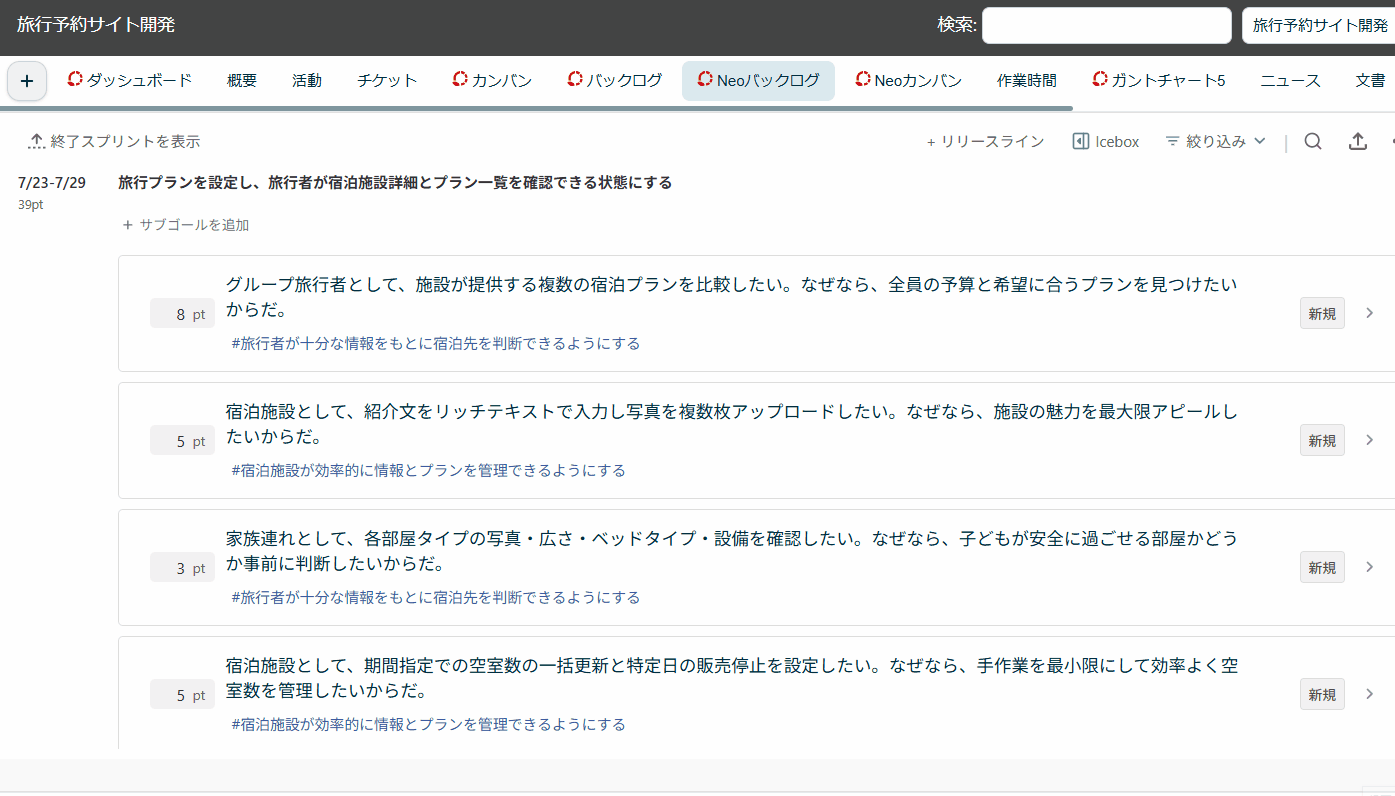Click the sprint goal title 旅行プランを設定し

point(395,183)
